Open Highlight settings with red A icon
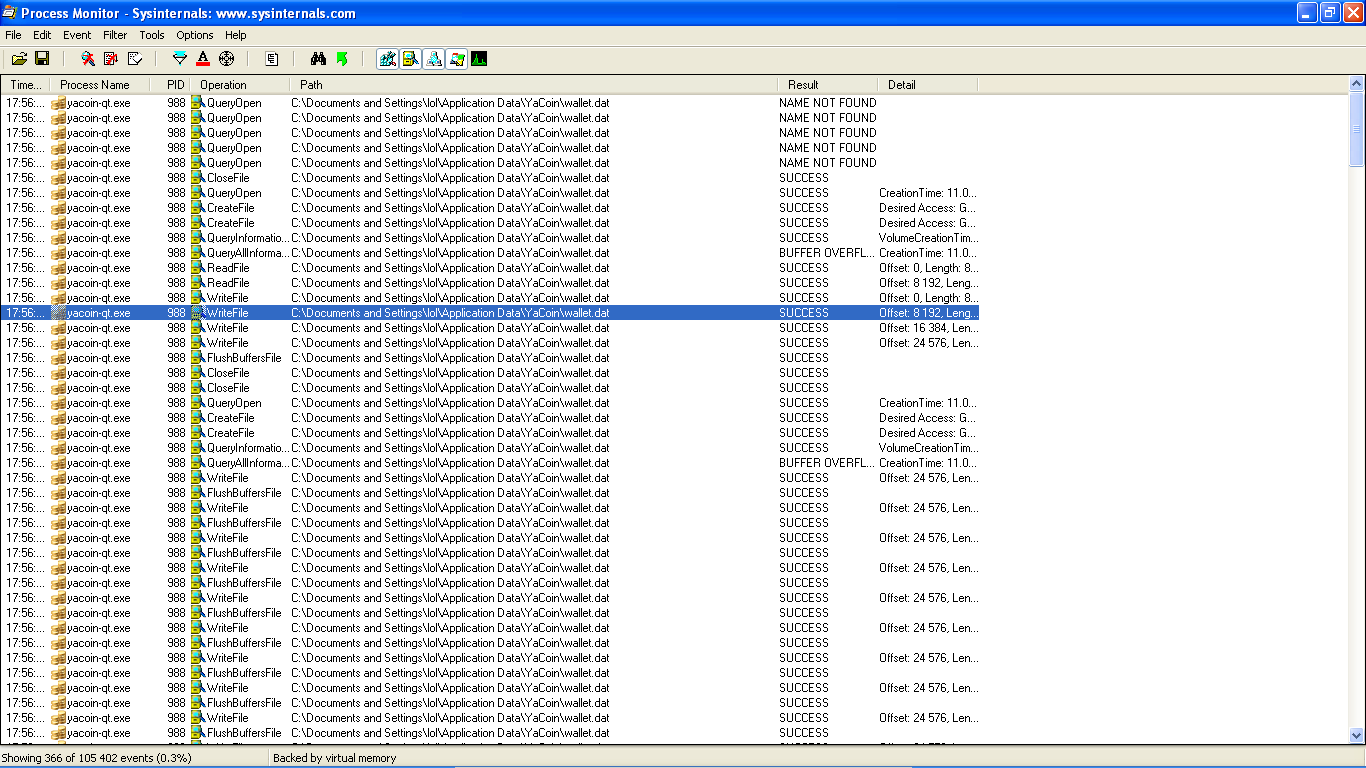Viewport: 1366px width, 768px height. pos(203,59)
